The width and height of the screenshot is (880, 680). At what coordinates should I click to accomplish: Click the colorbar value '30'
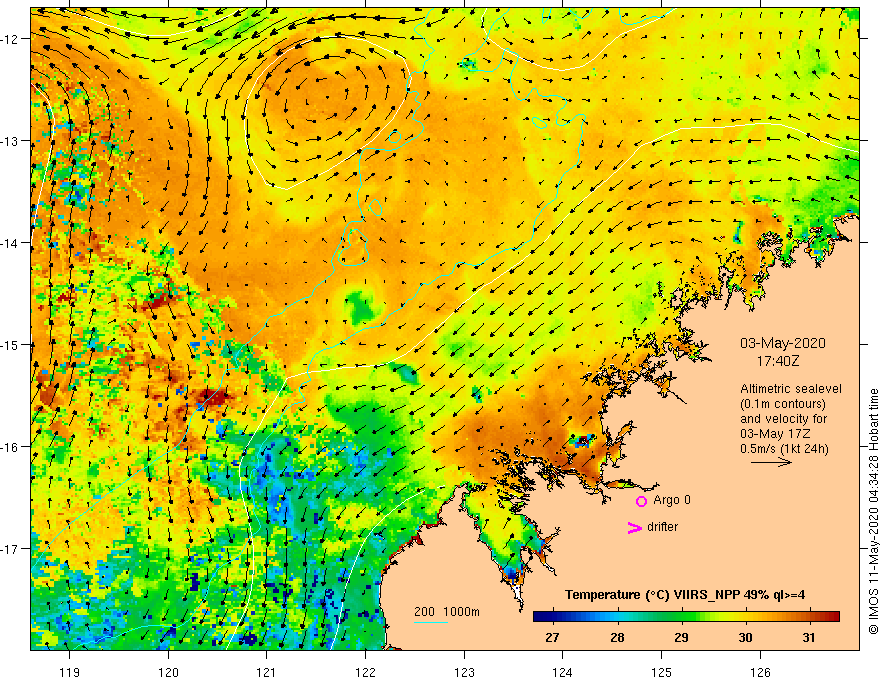(x=745, y=637)
